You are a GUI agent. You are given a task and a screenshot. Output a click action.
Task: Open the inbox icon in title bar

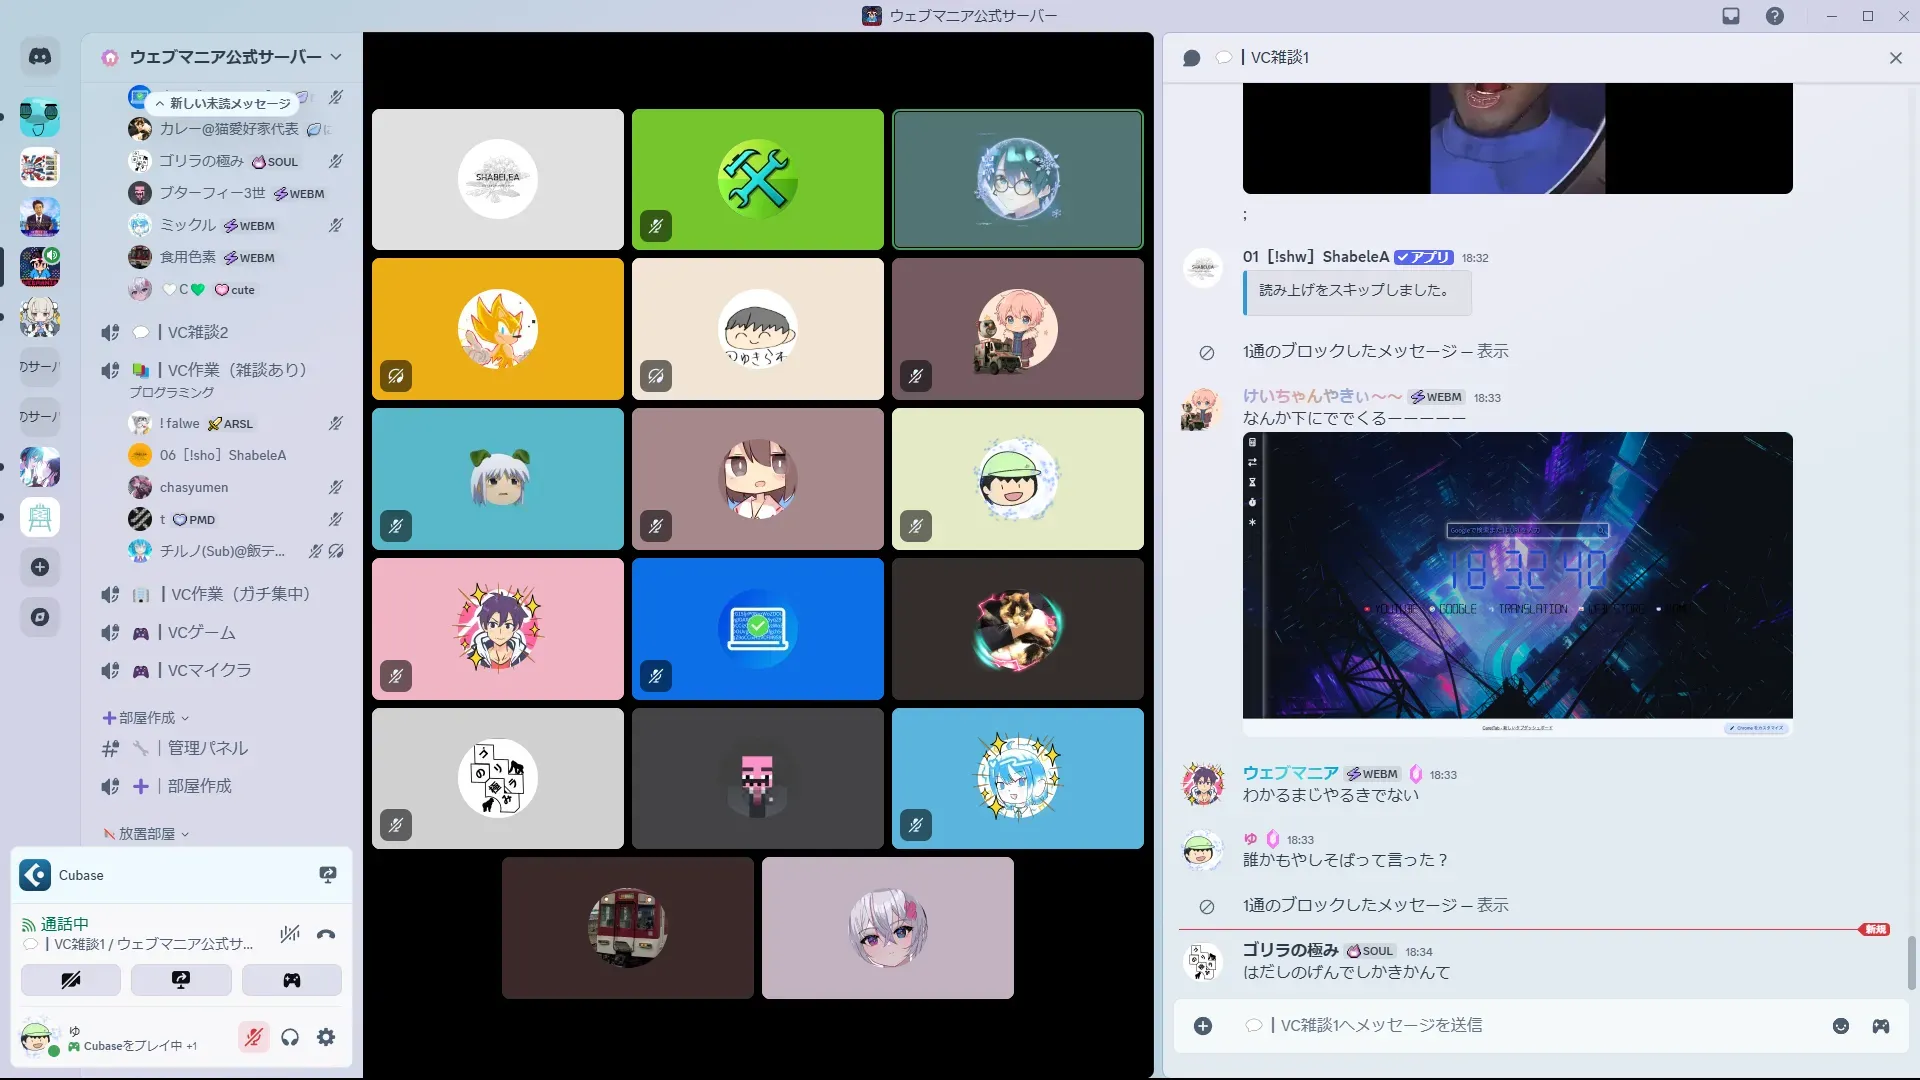[1731, 16]
